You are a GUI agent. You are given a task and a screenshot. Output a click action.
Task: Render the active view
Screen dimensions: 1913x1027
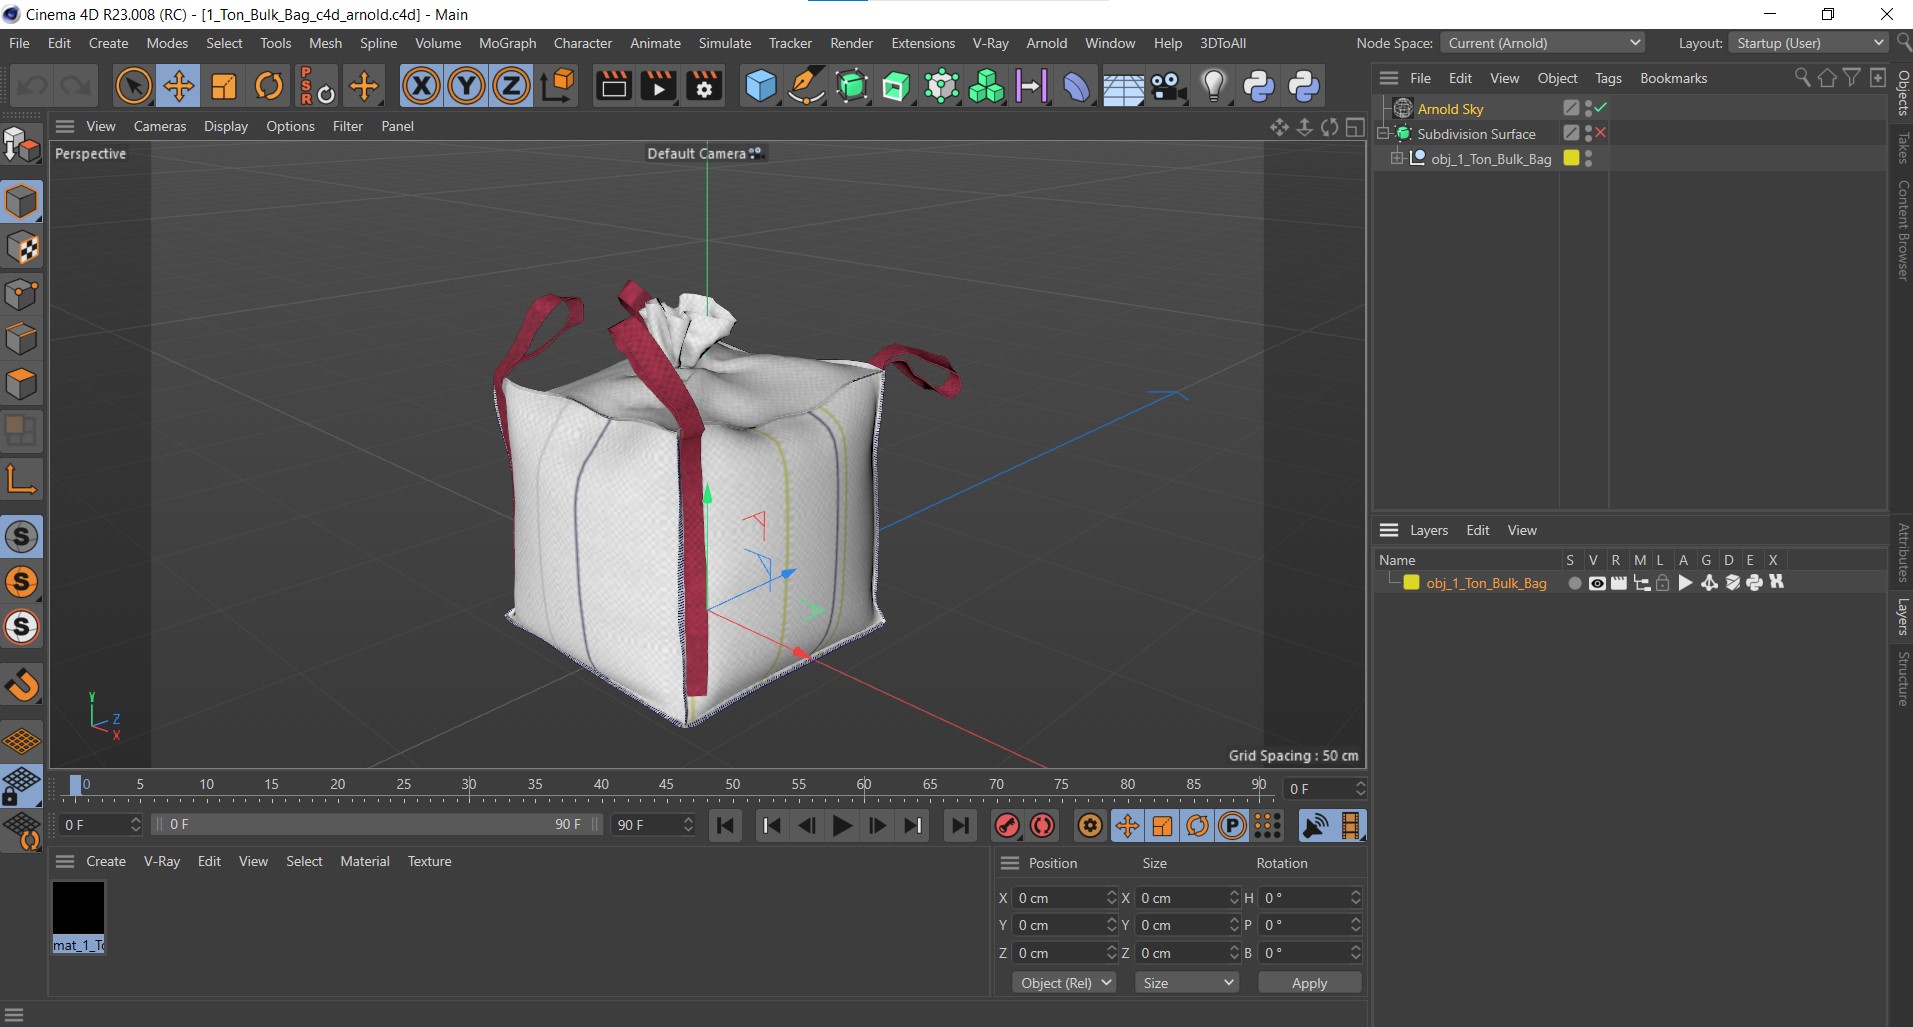coord(613,86)
